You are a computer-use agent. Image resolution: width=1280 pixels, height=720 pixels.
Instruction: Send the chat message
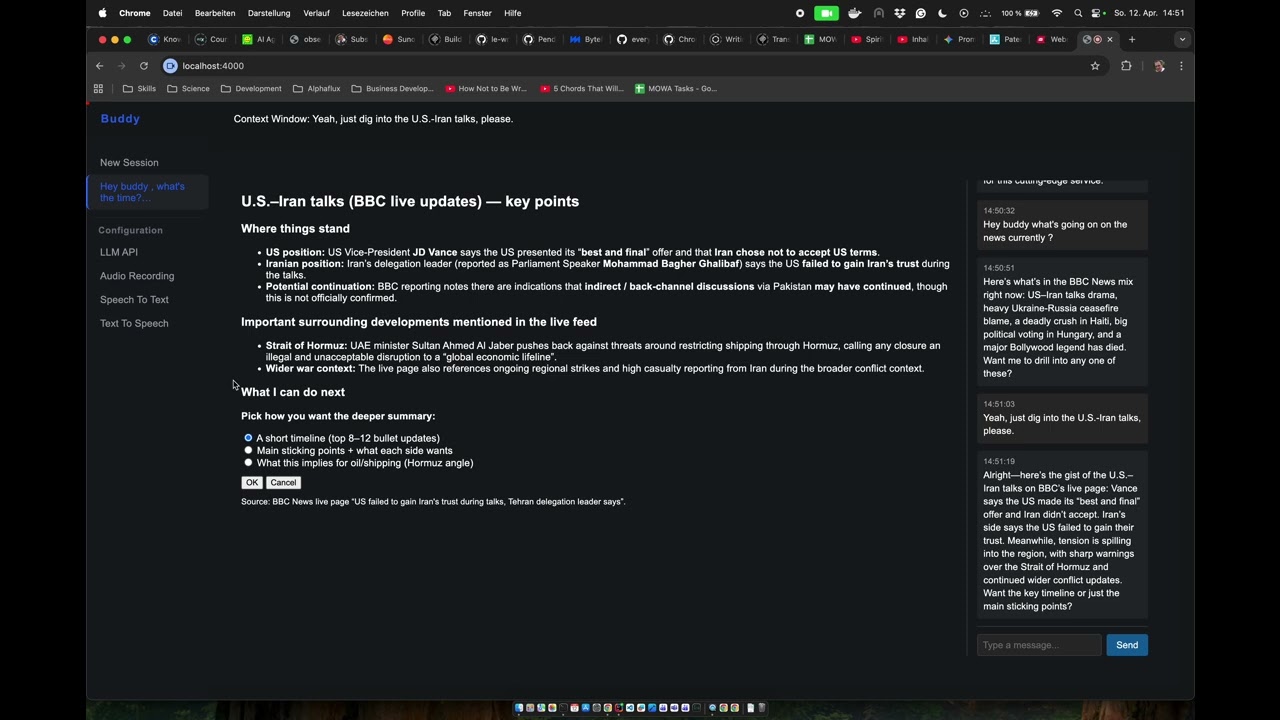coord(1127,645)
